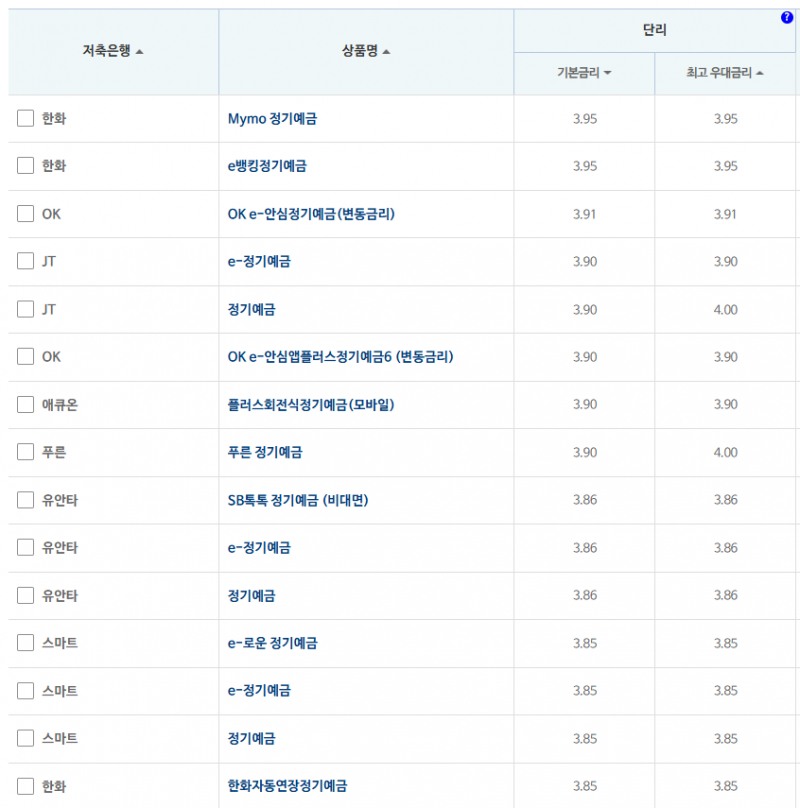Click 푸른 bank name cell
The width and height of the screenshot is (800, 808).
tap(54, 452)
